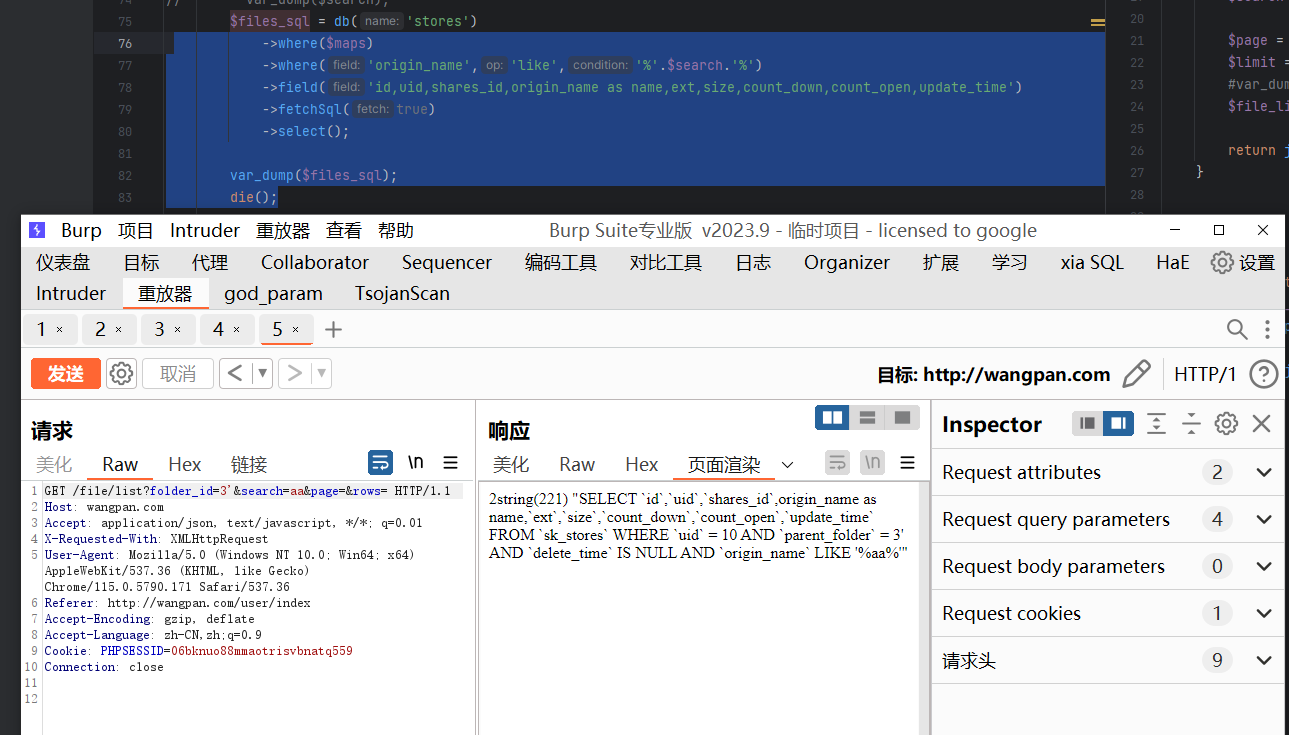Open the Intruder menu in menu bar
1289x735 pixels.
(x=205, y=230)
